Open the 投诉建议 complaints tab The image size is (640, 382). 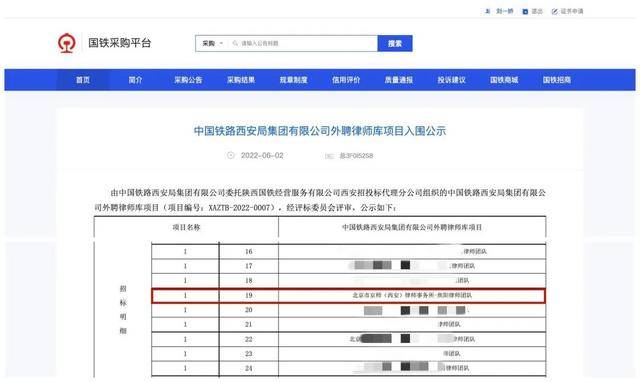click(451, 80)
